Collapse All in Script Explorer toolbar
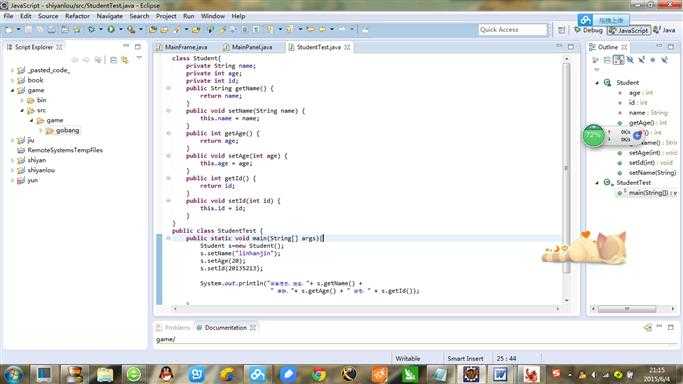Screen dimensions: 683x384 113,60
